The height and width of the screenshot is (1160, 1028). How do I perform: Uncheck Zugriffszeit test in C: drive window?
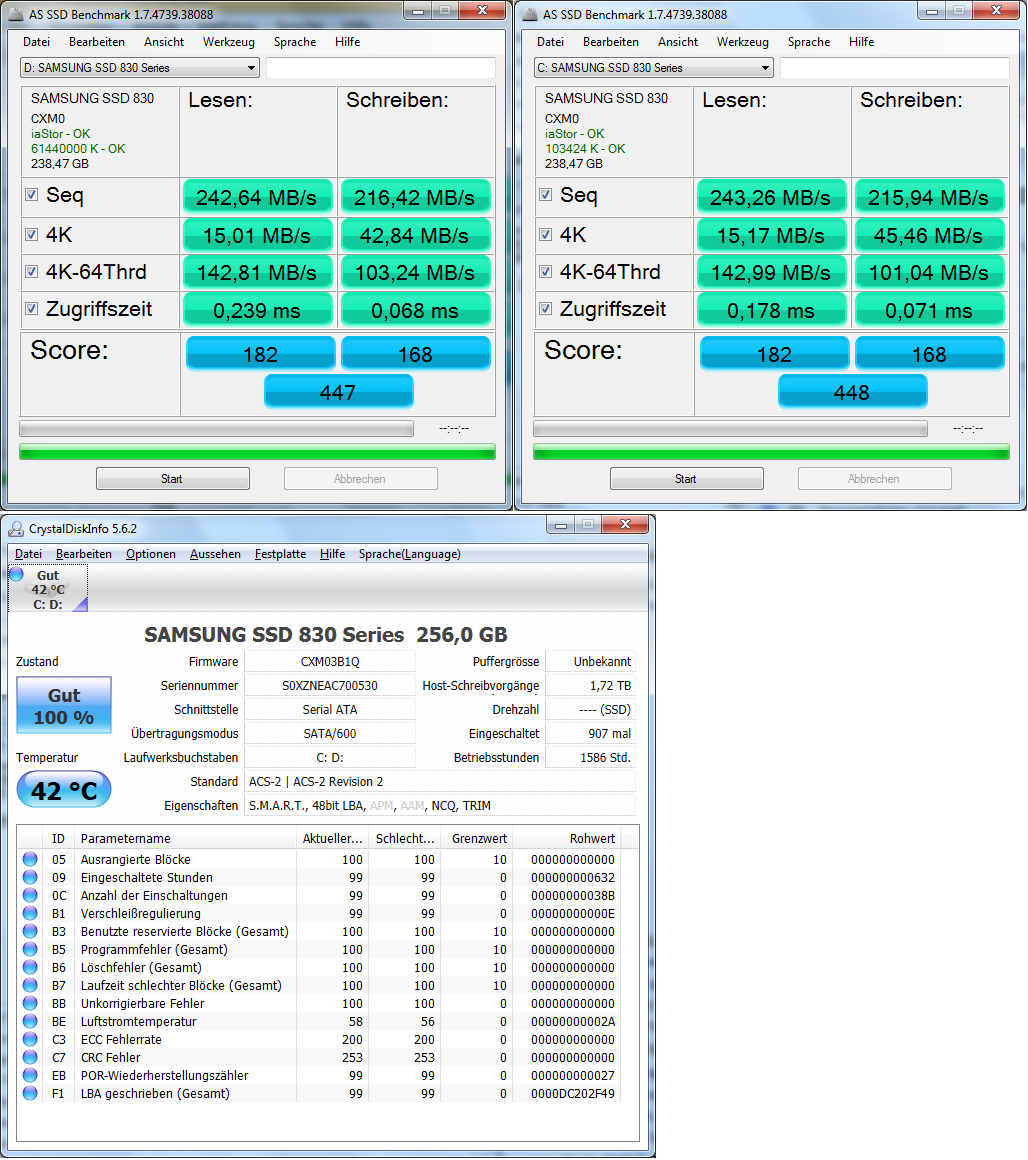[546, 308]
